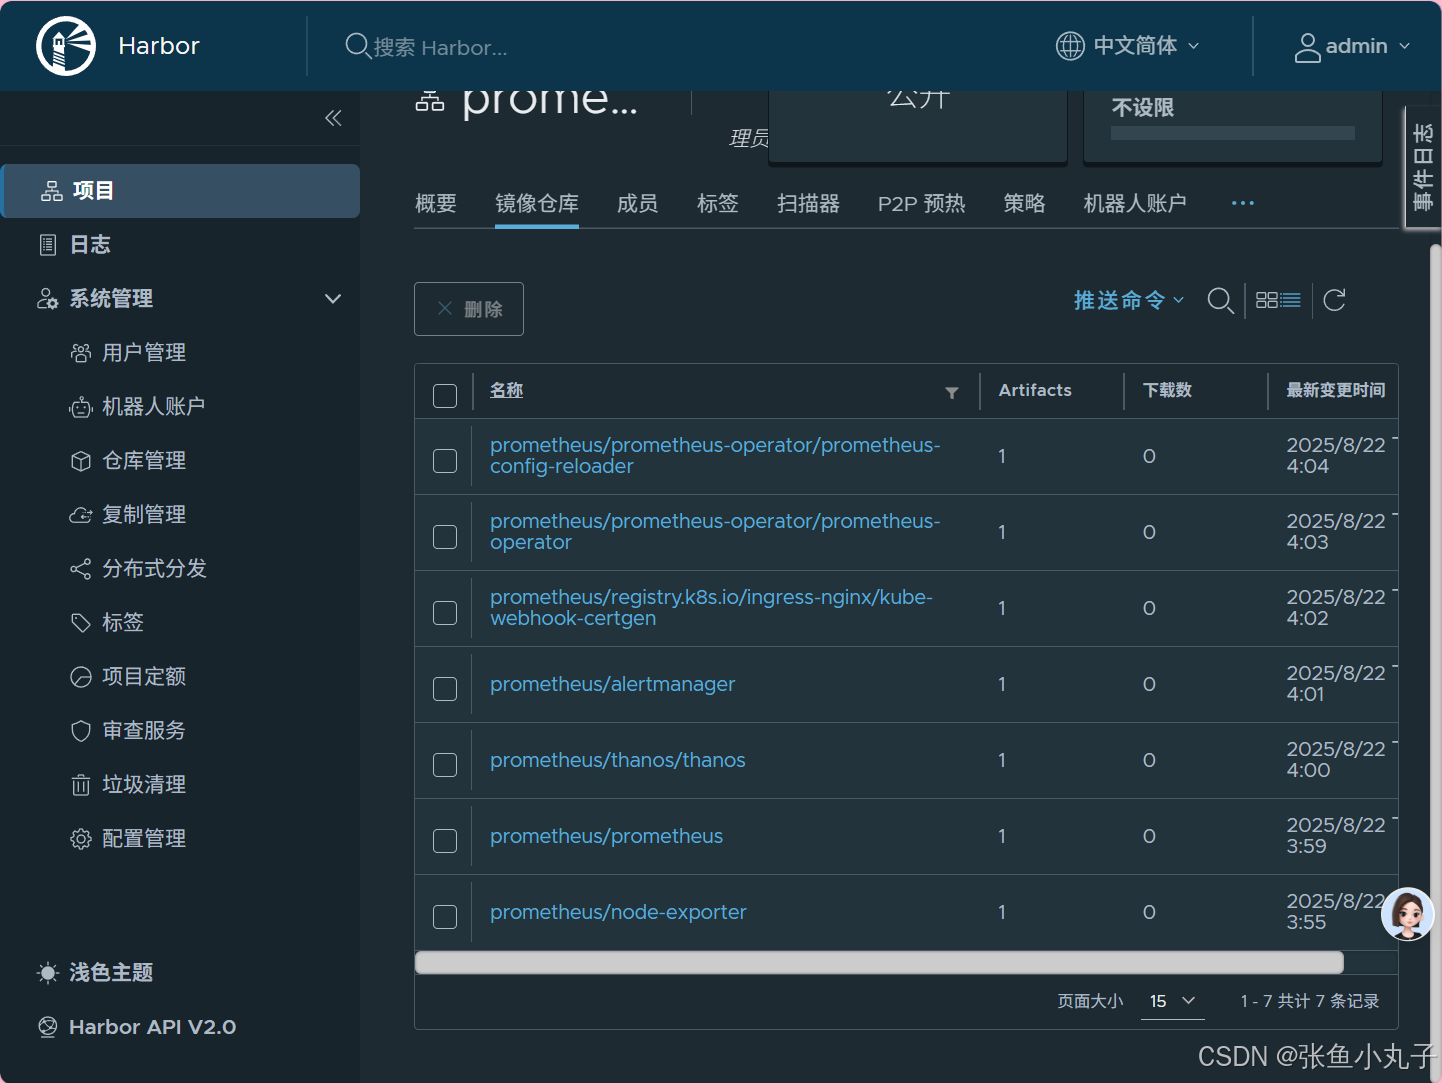This screenshot has width=1442, height=1083.
Task: Go to 项目 in the sidebar
Action: click(181, 191)
